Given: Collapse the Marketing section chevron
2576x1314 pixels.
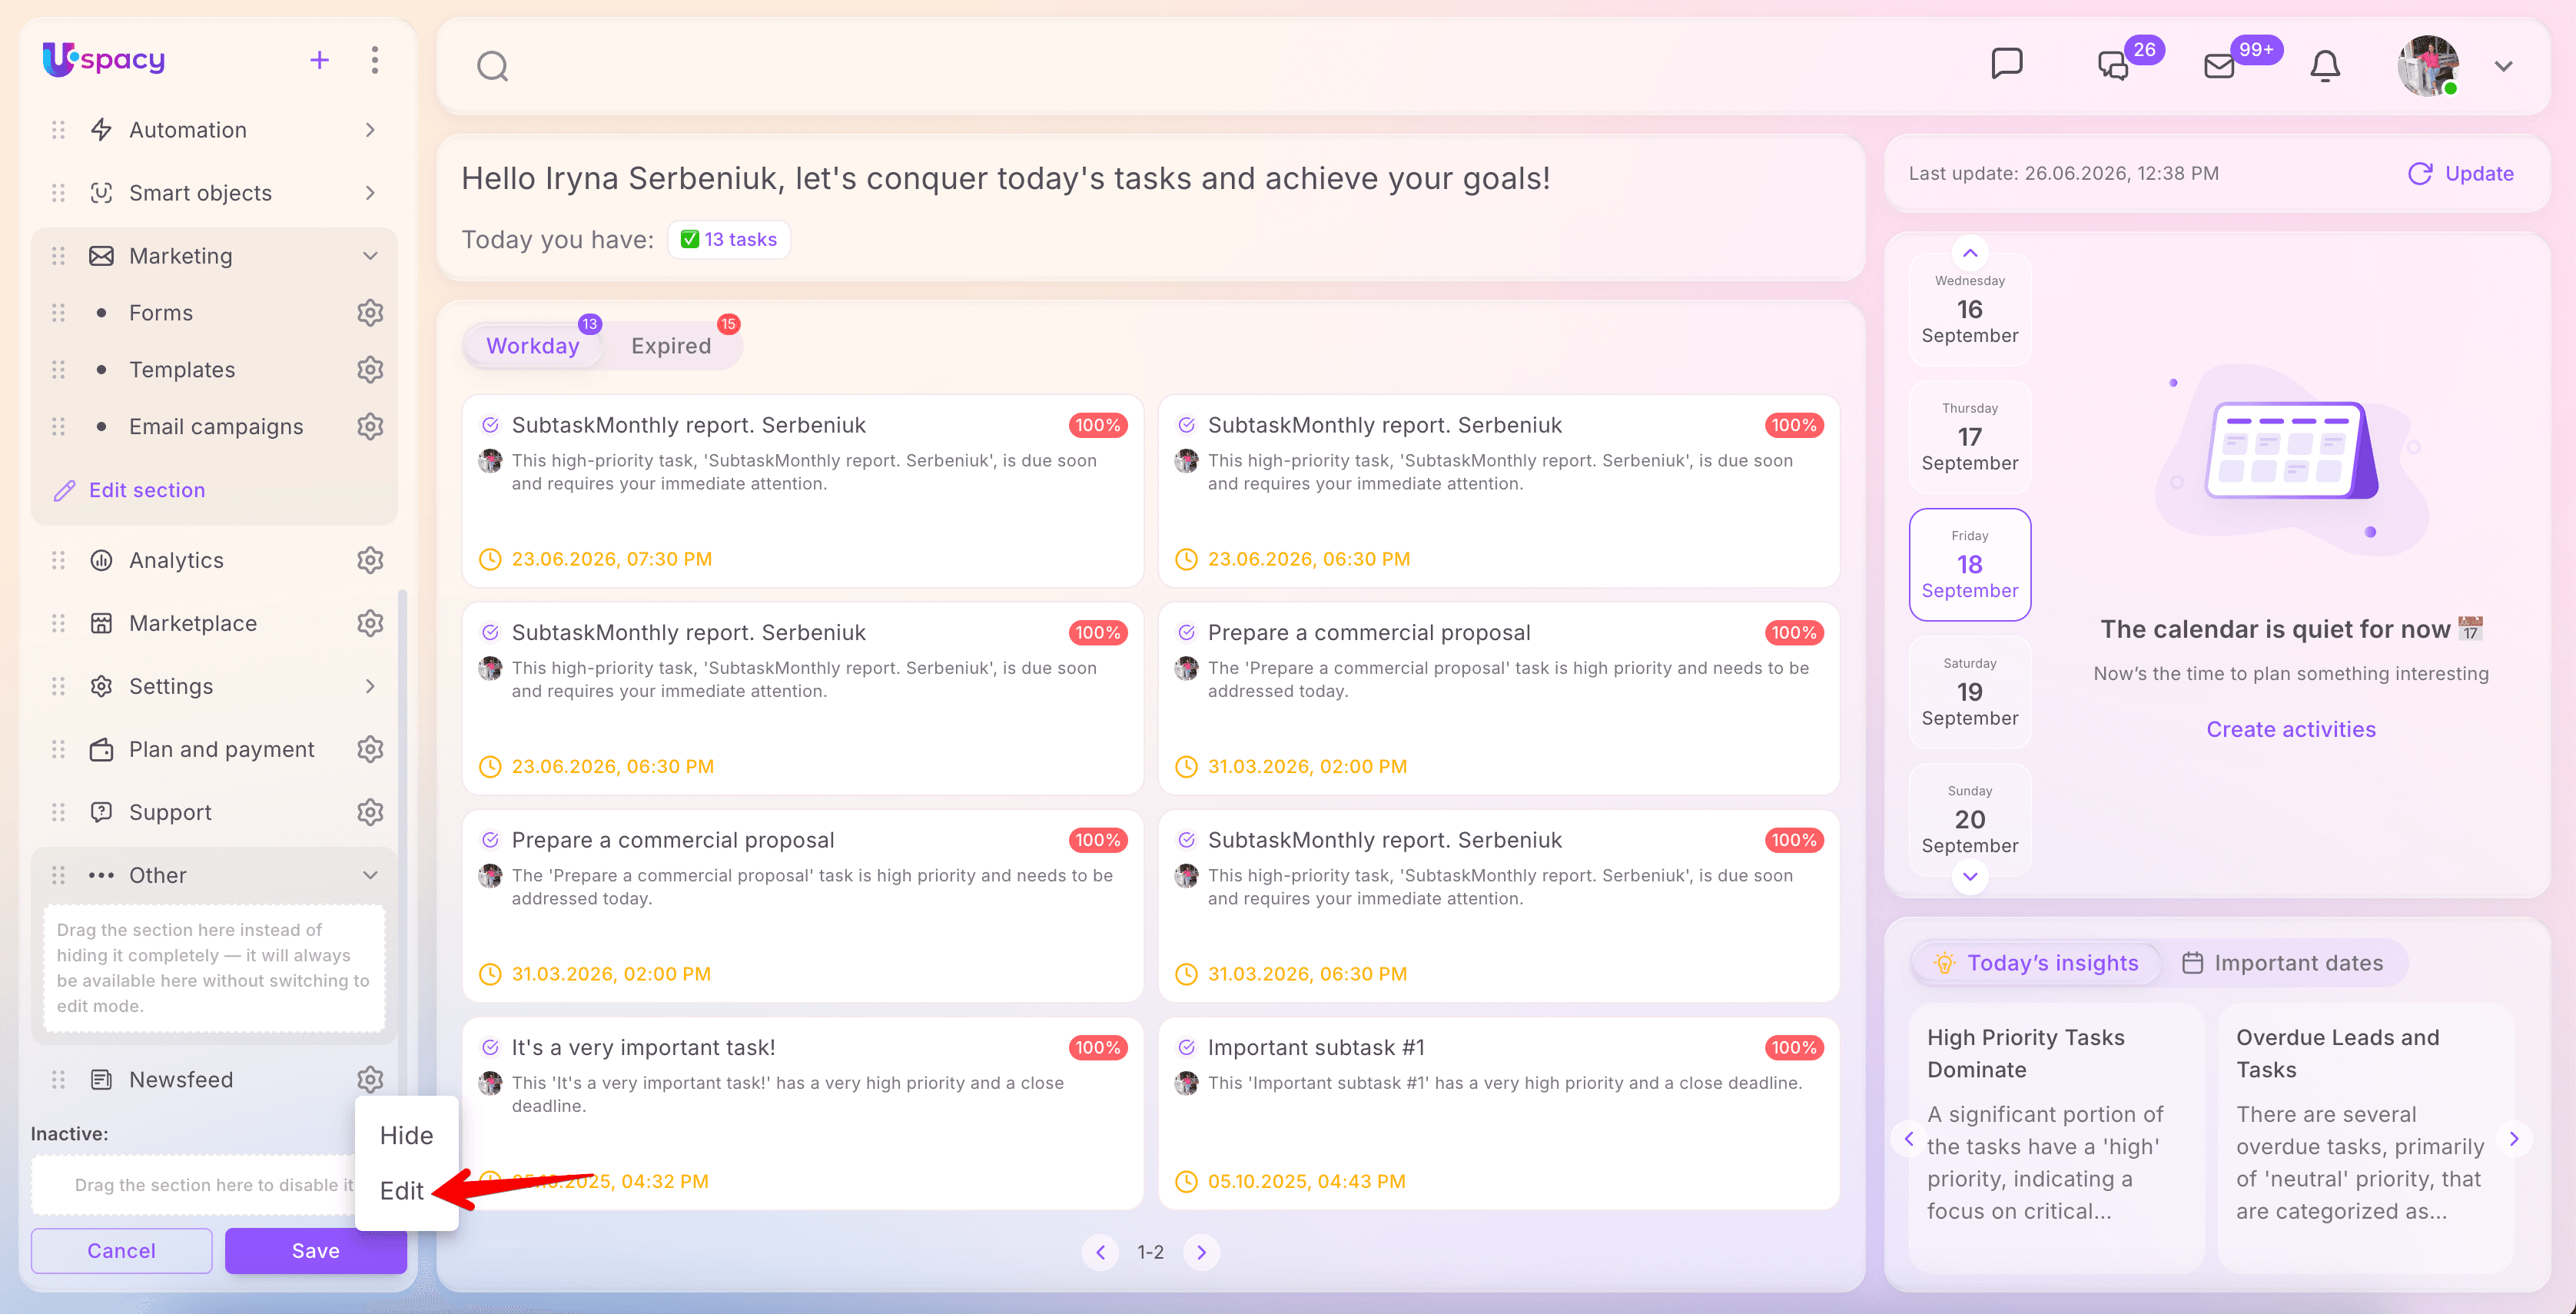Looking at the screenshot, I should click(370, 256).
